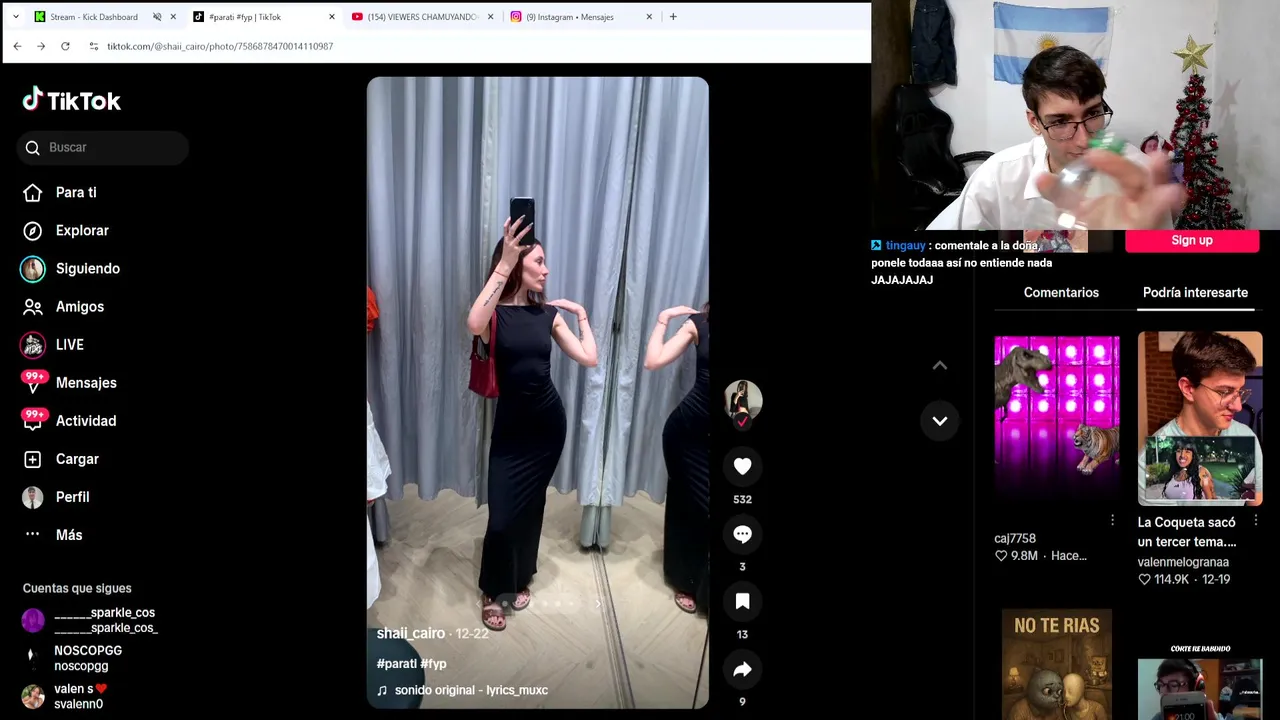This screenshot has width=1280, height=720.
Task: Open the creator avatar beside the post
Action: pyautogui.click(x=743, y=402)
